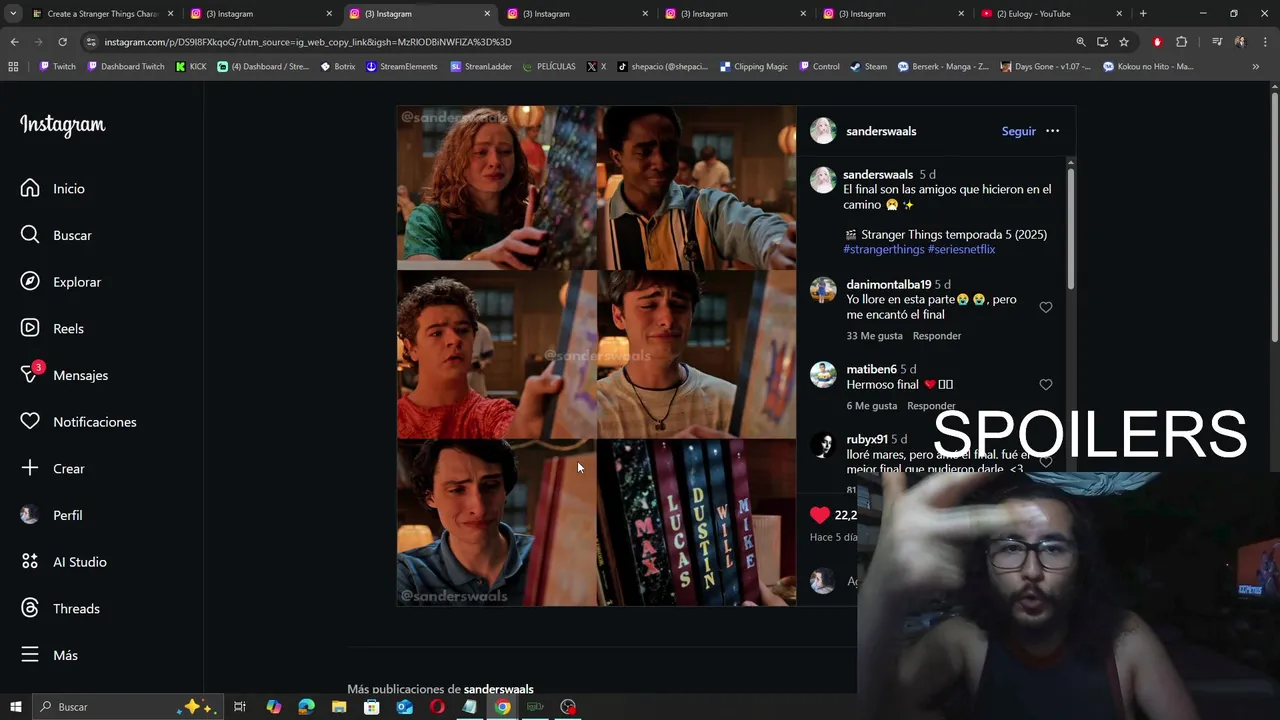The width and height of the screenshot is (1280, 720).
Task: Click the page vertical scrollbar
Action: [x=1274, y=216]
